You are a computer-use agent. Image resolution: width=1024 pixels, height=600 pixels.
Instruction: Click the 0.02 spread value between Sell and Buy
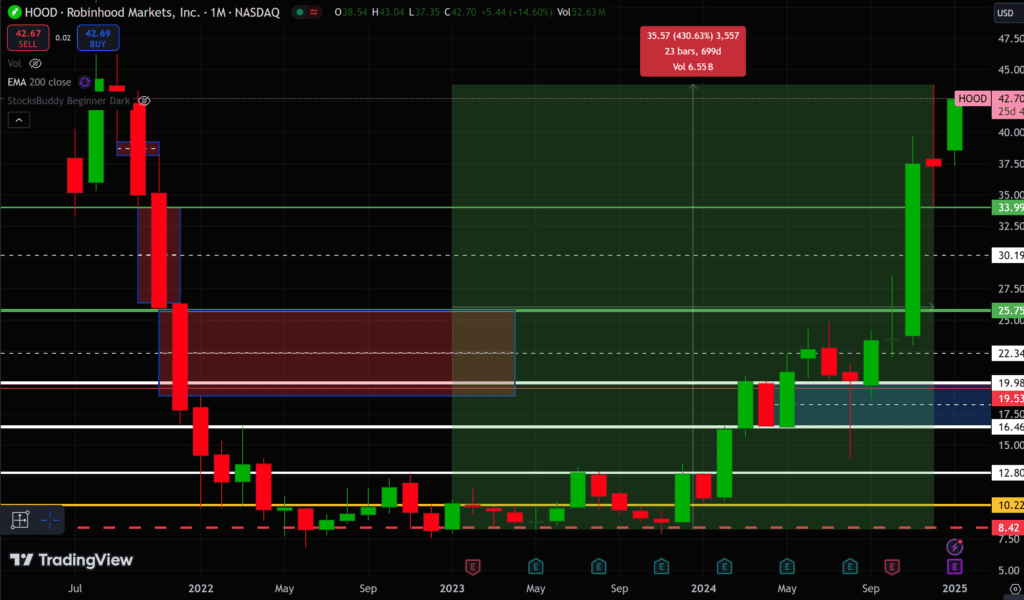click(x=63, y=38)
